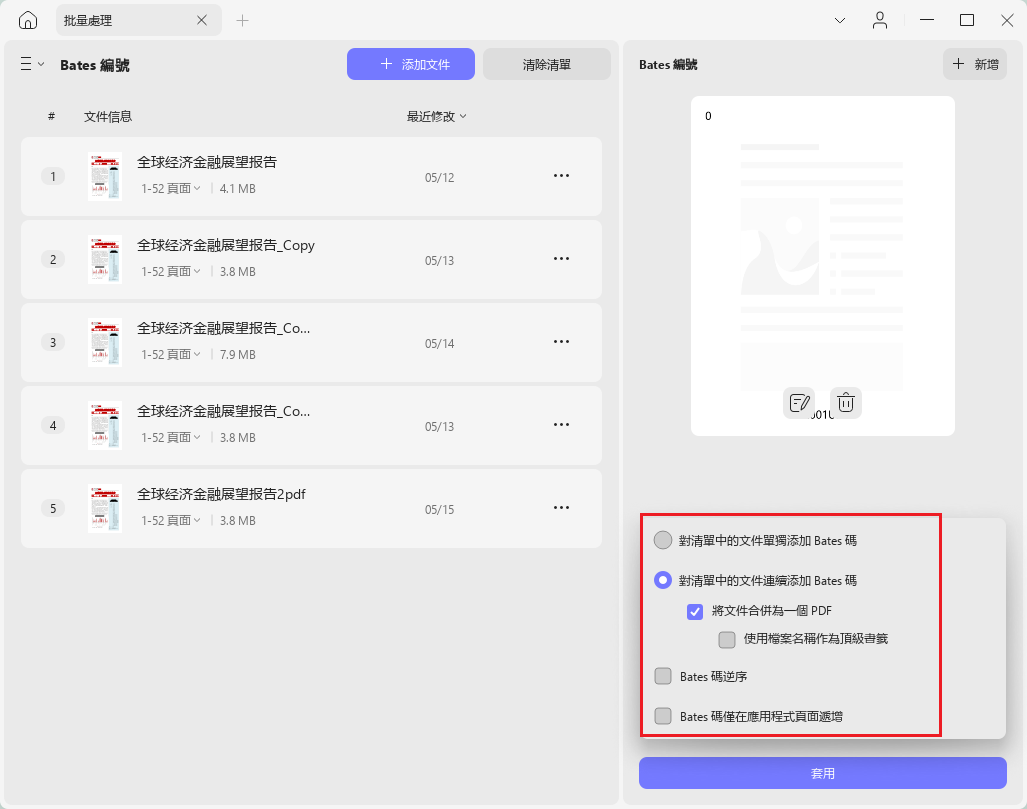Viewport: 1027px width, 809px height.
Task: Select 對清單中的文件單獨添加 Bates 碼 radio
Action: pos(663,540)
